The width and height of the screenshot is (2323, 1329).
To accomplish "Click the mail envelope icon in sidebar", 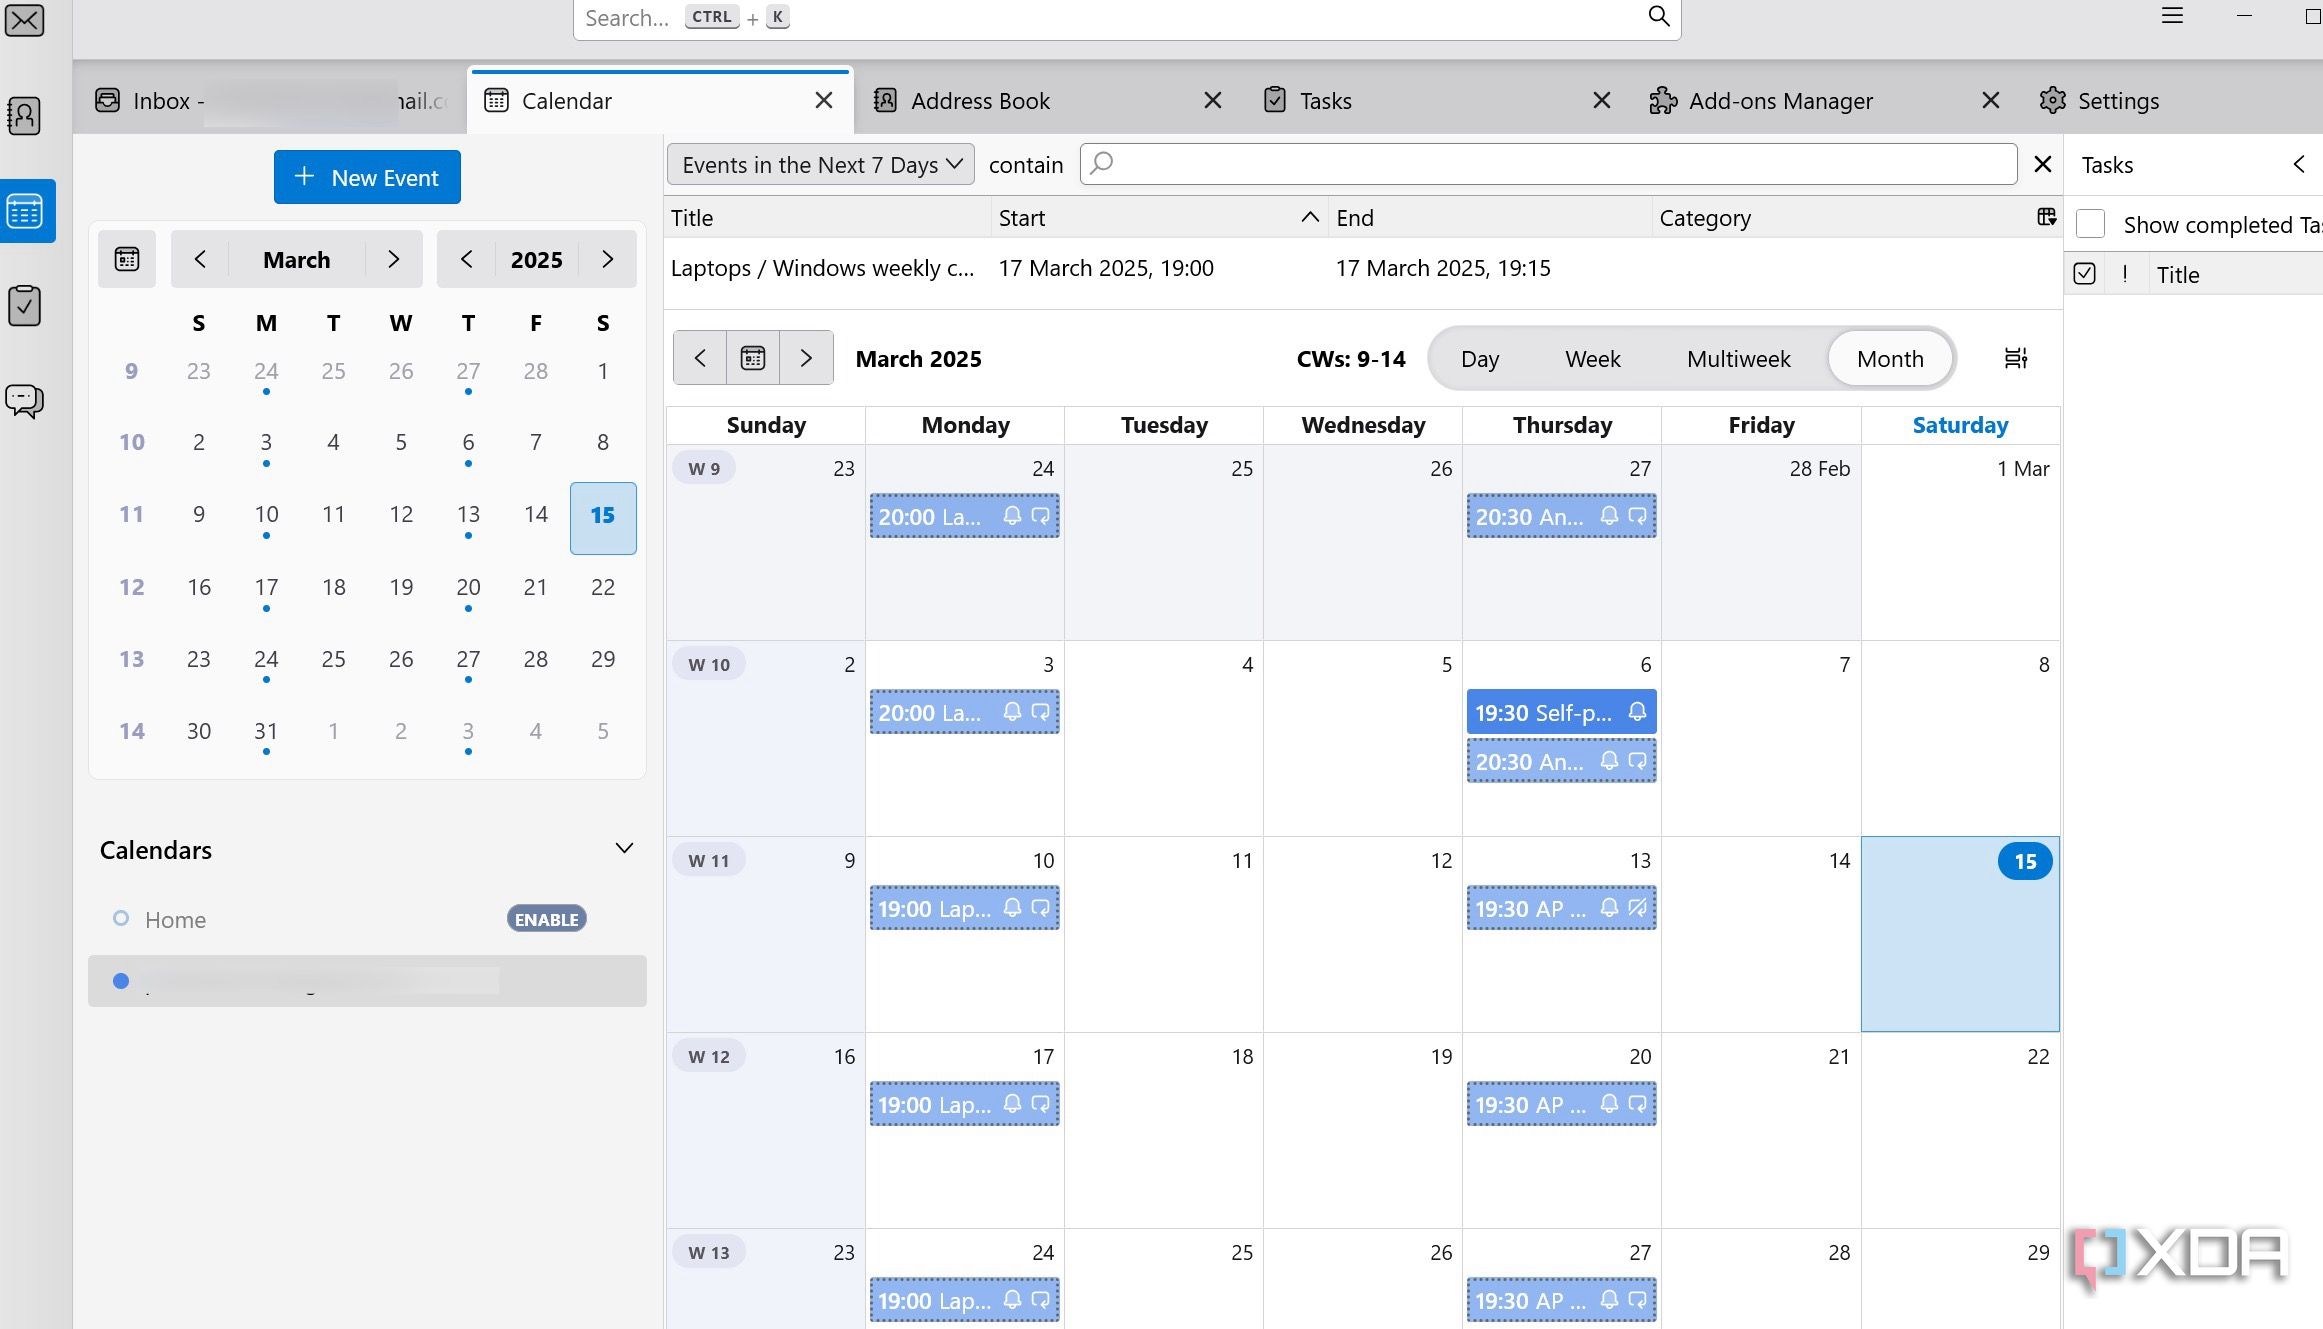I will 24,20.
